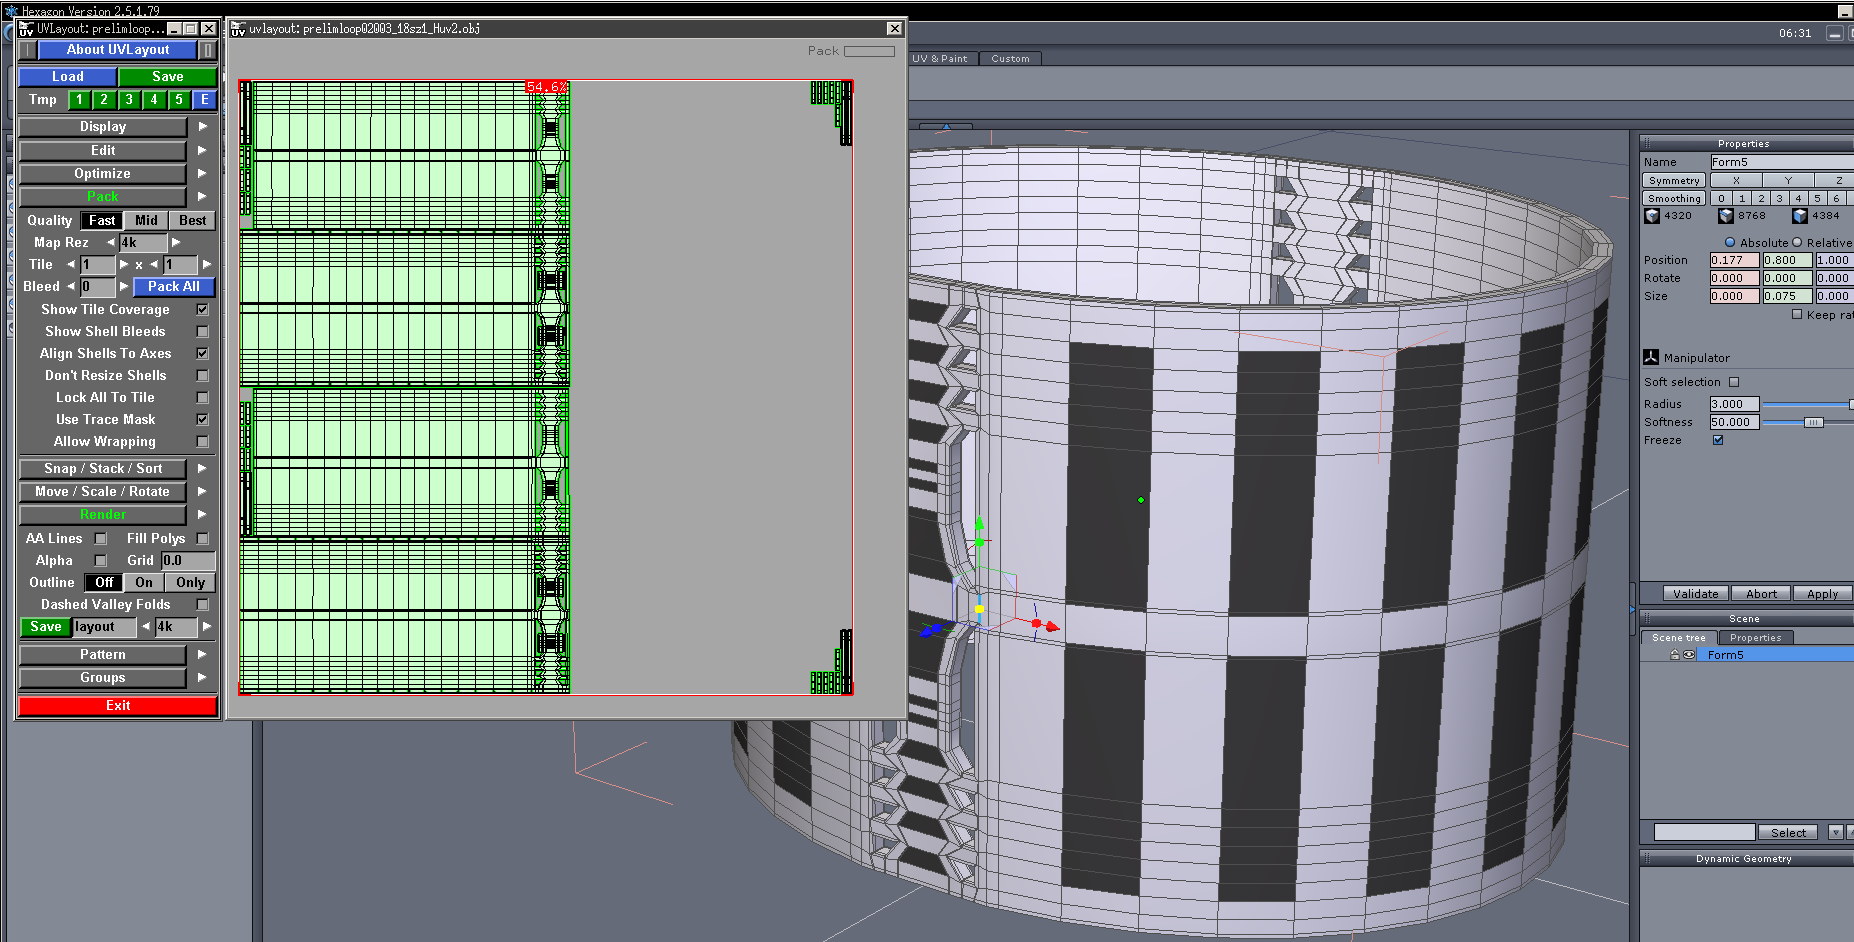Image resolution: width=1854 pixels, height=942 pixels.
Task: Click the grip button left of About UVLayout
Action: click(x=28, y=50)
